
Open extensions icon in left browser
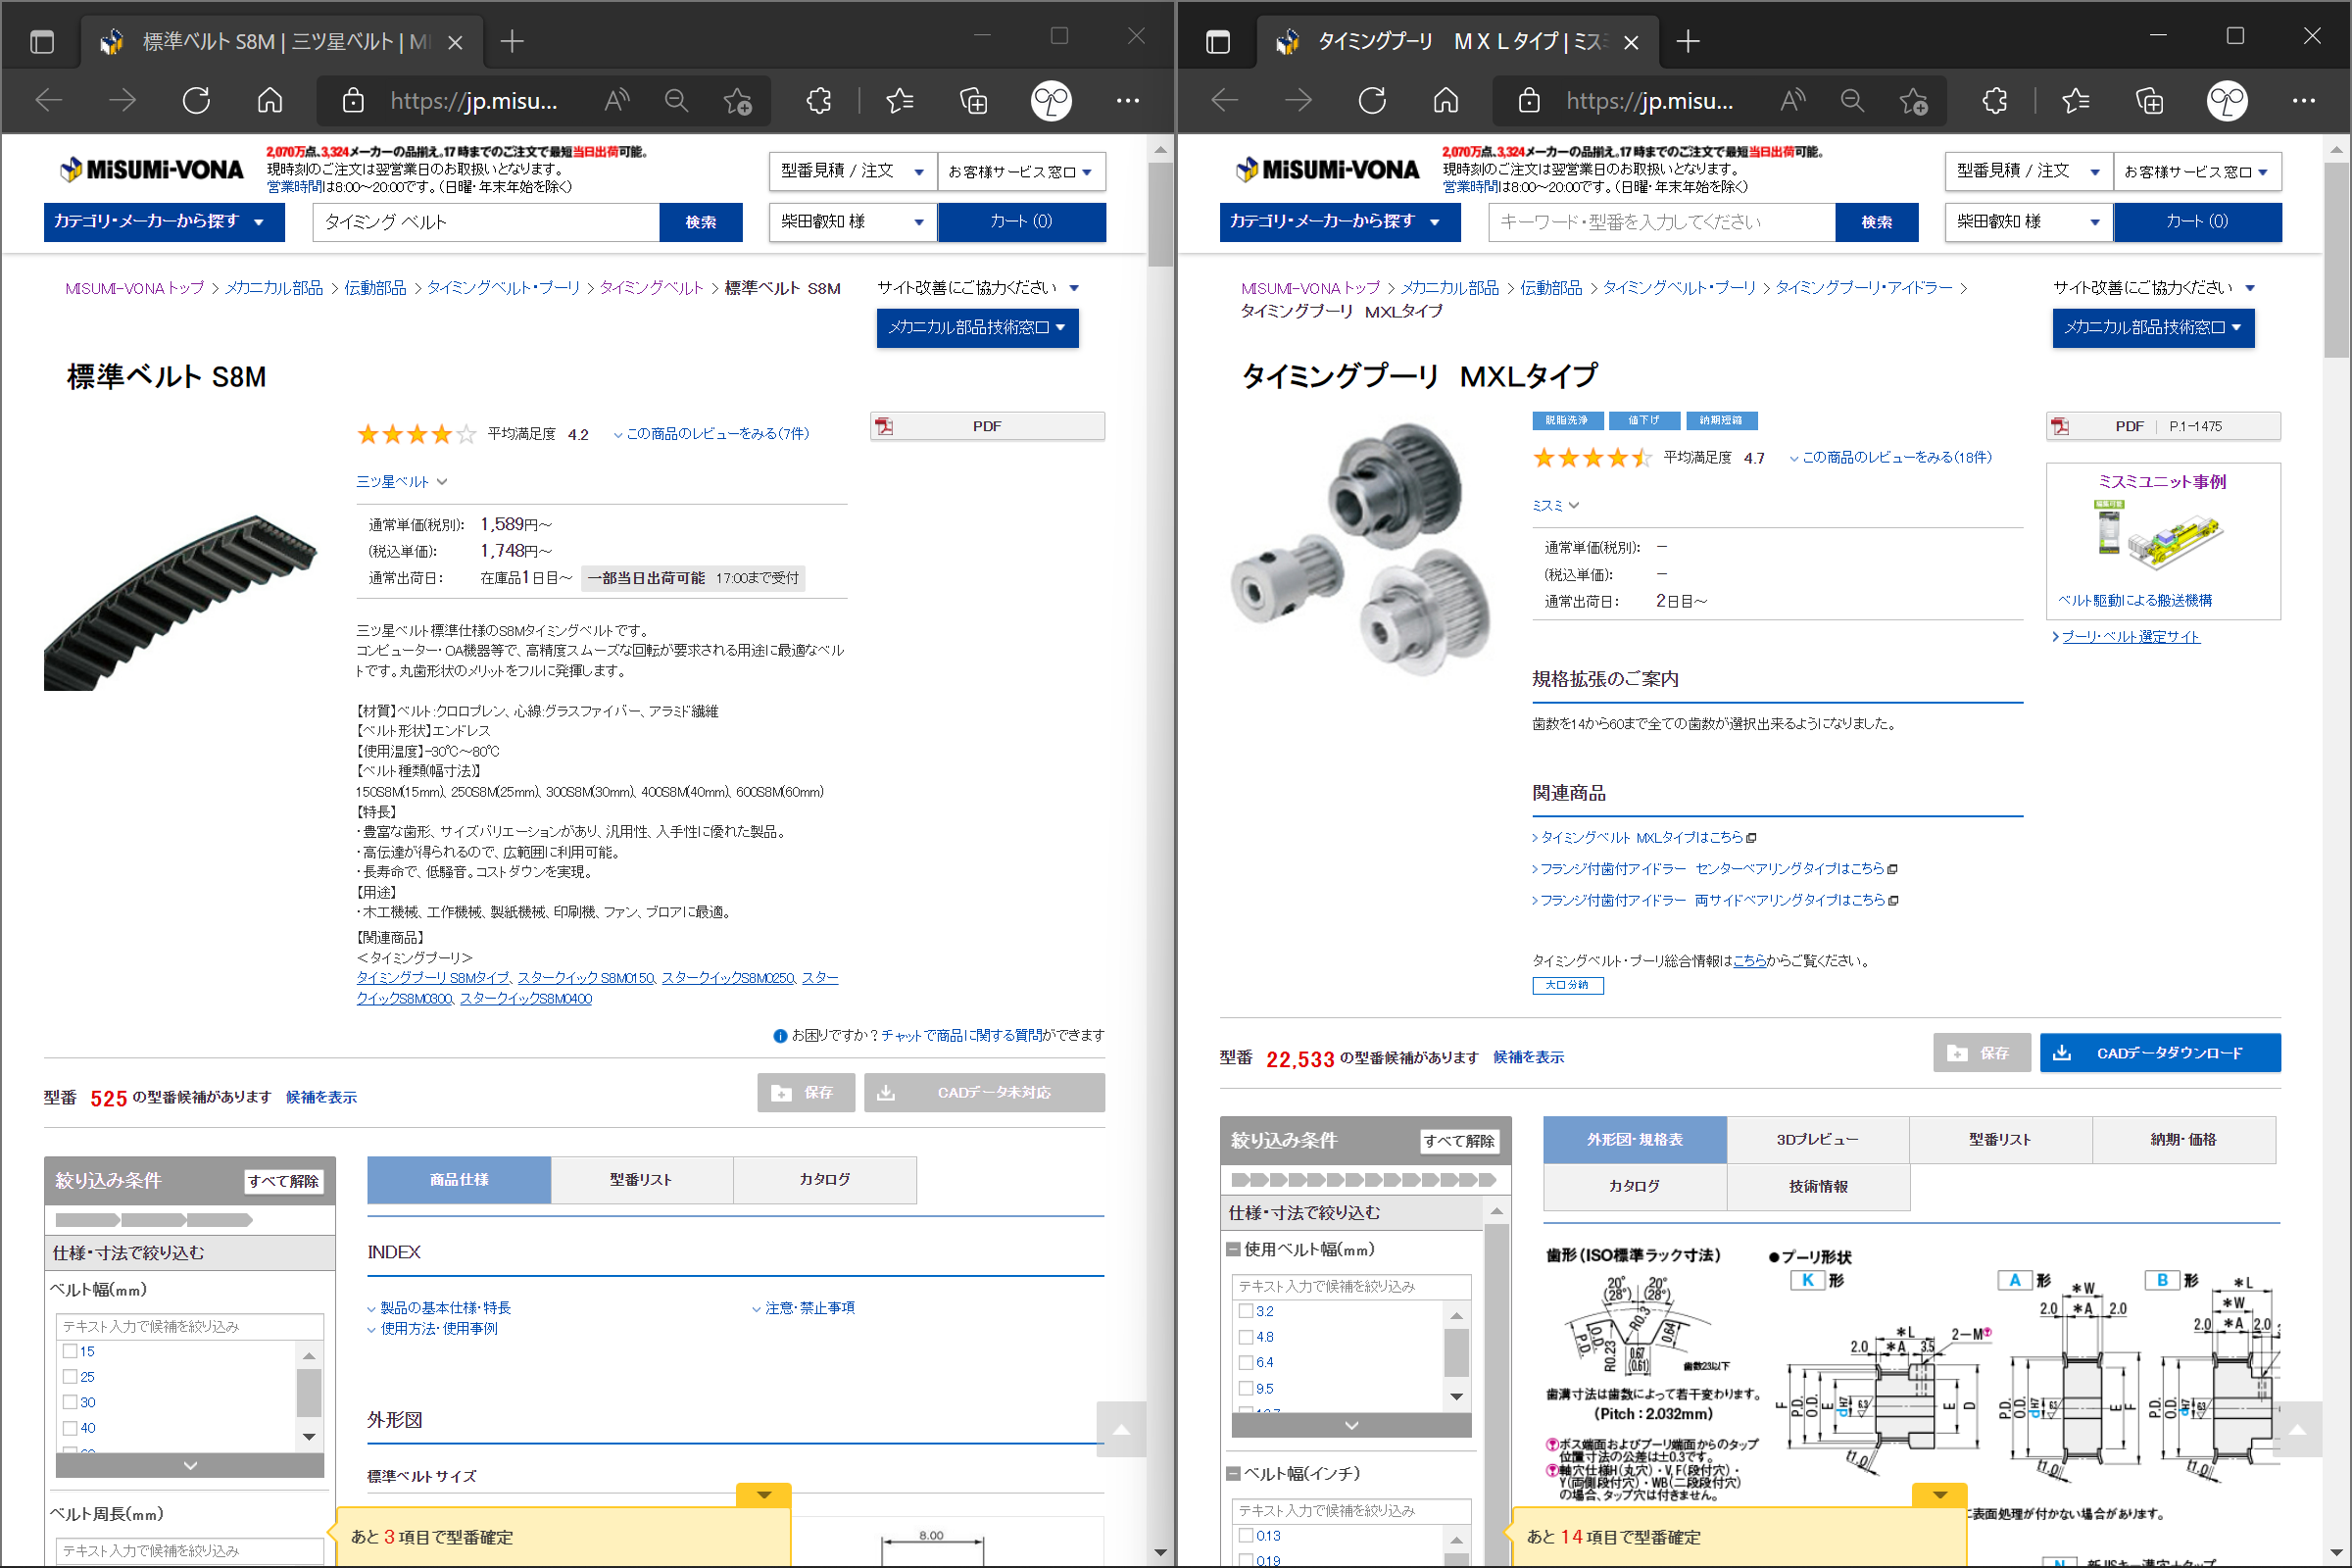coord(819,100)
